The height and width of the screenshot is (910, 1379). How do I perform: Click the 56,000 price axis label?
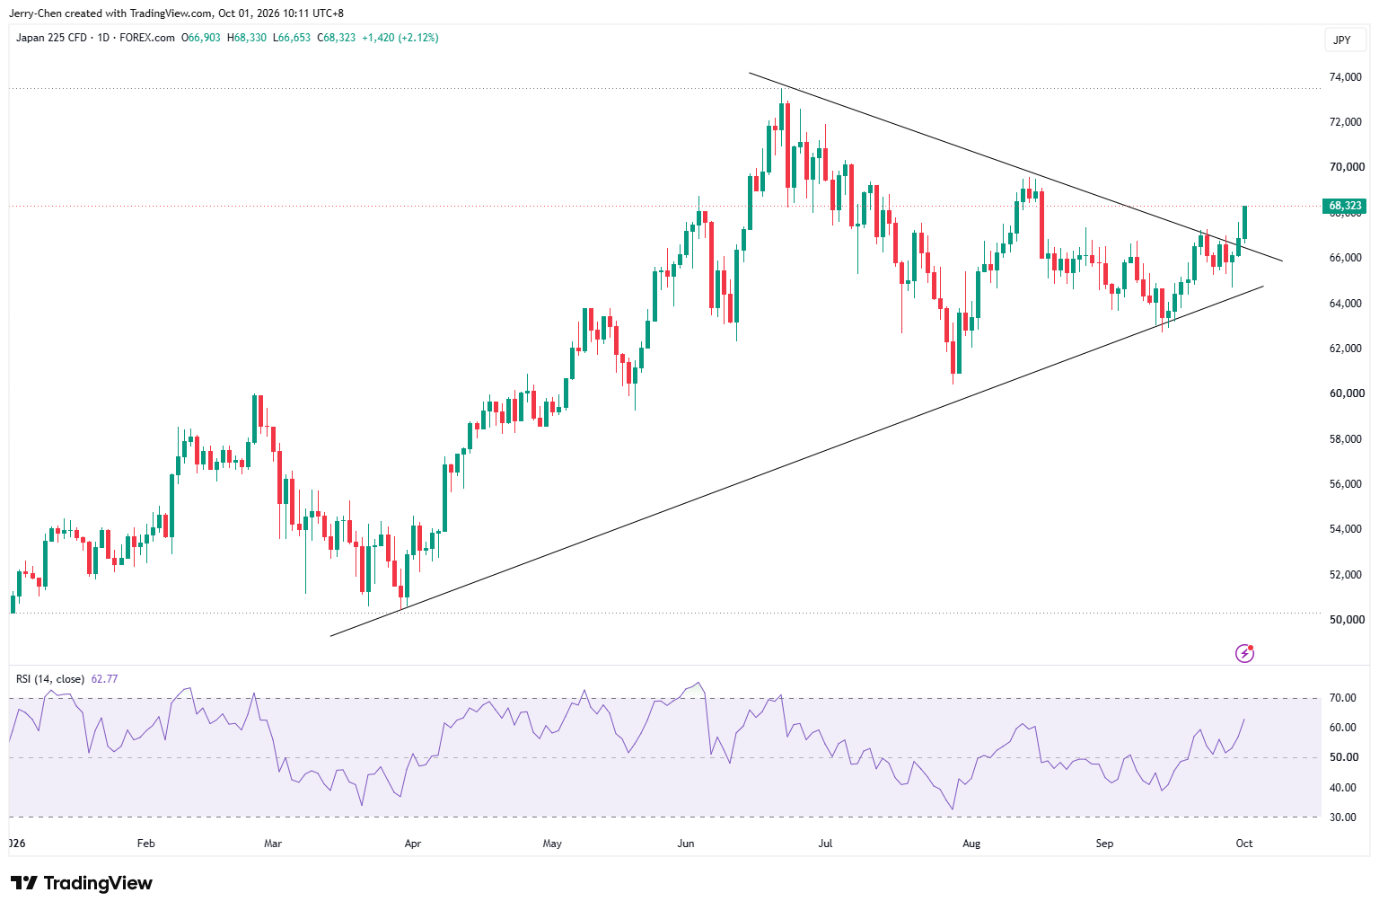1345,484
